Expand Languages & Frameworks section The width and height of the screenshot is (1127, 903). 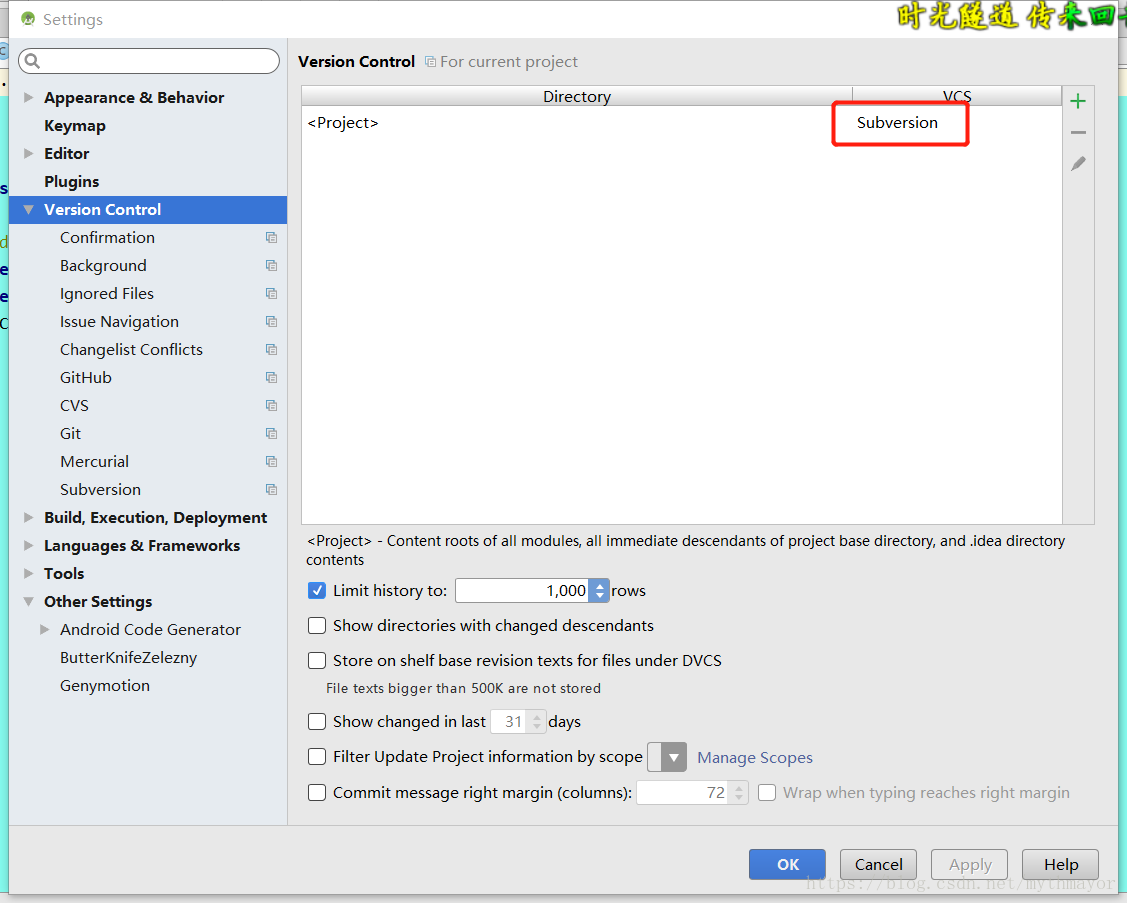click(x=29, y=545)
